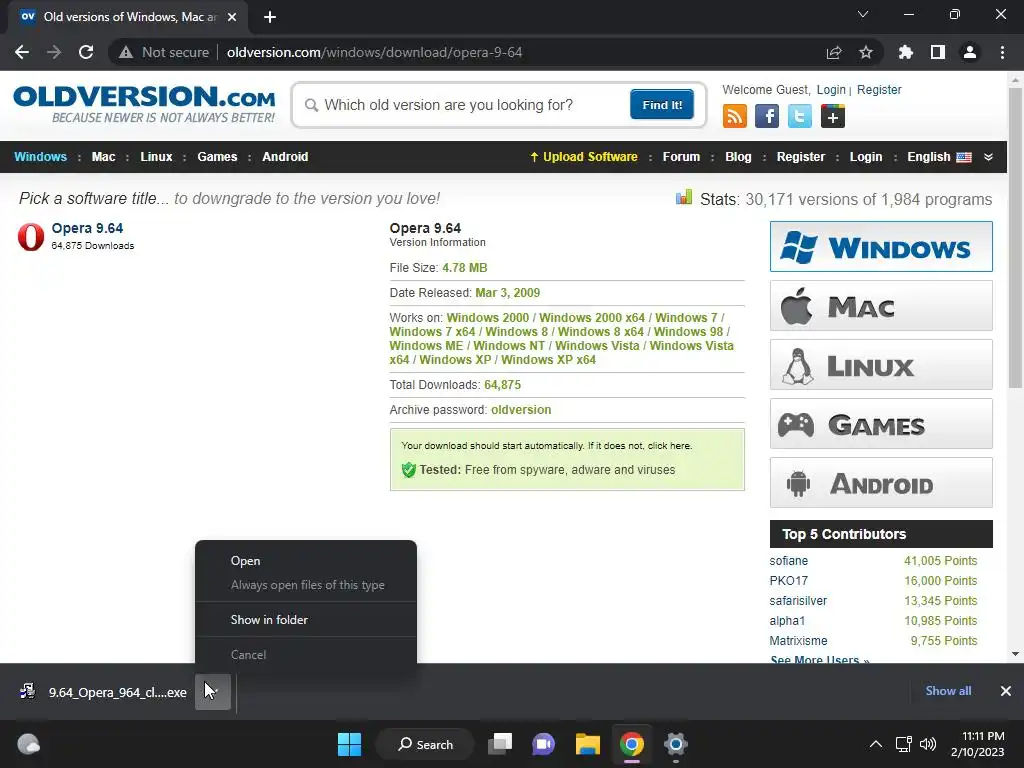Open a new browser tab
The width and height of the screenshot is (1024, 768).
pos(270,17)
